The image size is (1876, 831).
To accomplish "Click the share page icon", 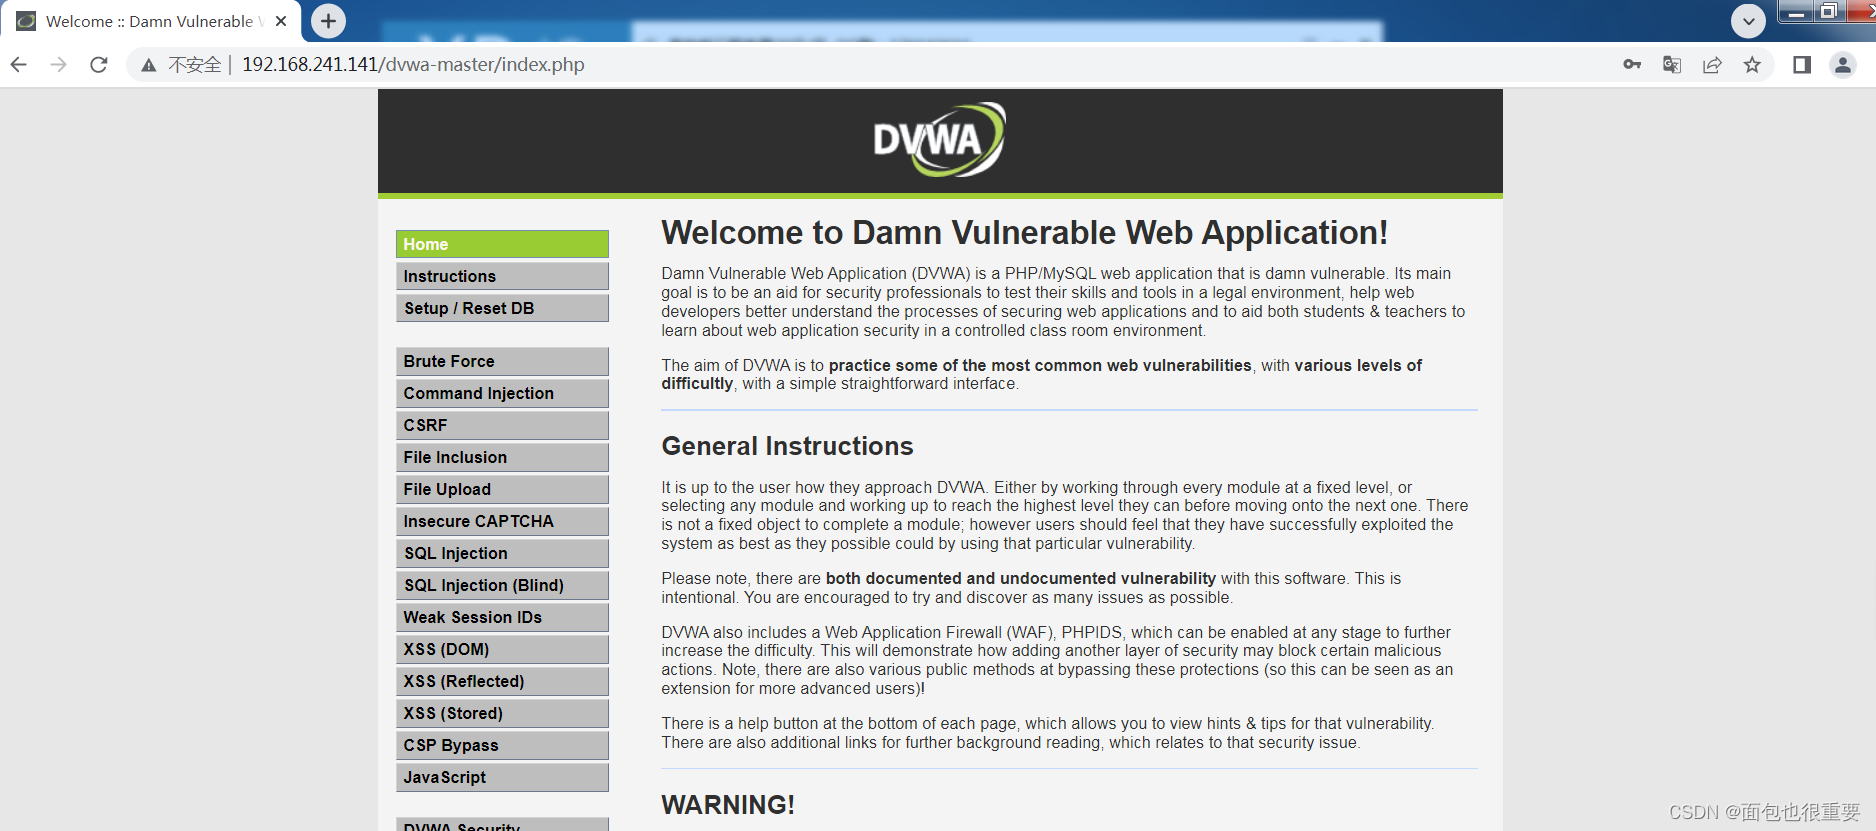I will pos(1712,65).
